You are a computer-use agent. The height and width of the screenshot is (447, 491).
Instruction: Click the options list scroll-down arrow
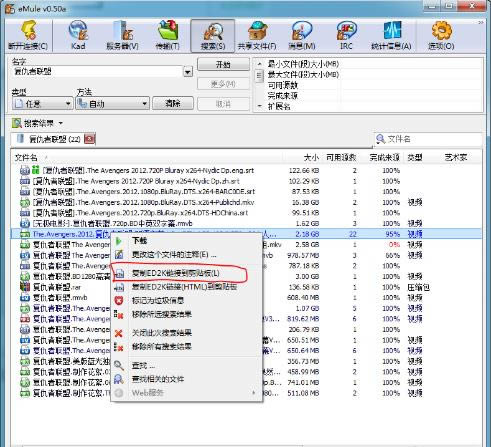259,106
